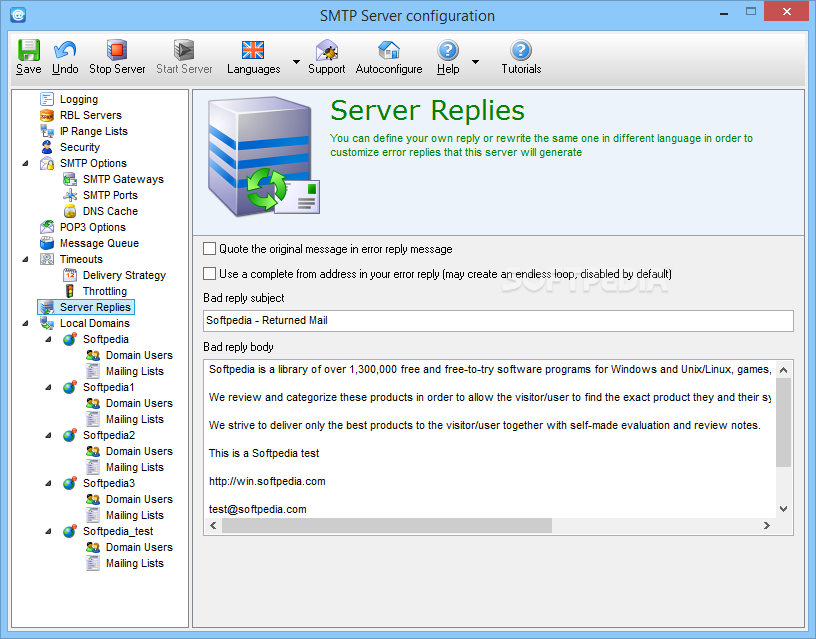
Task: Click the body vertical scrollbar thumb
Action: point(783,422)
